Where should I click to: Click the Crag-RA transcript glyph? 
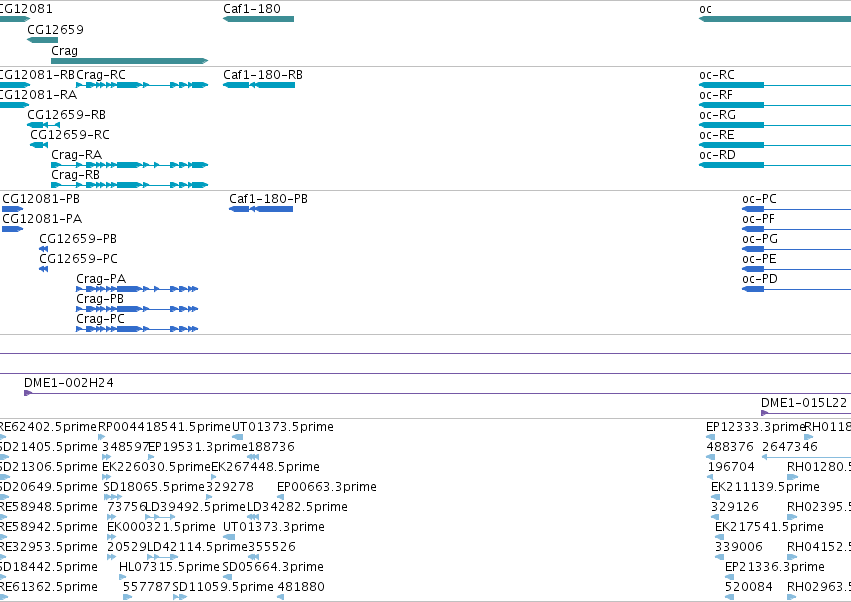[129, 165]
